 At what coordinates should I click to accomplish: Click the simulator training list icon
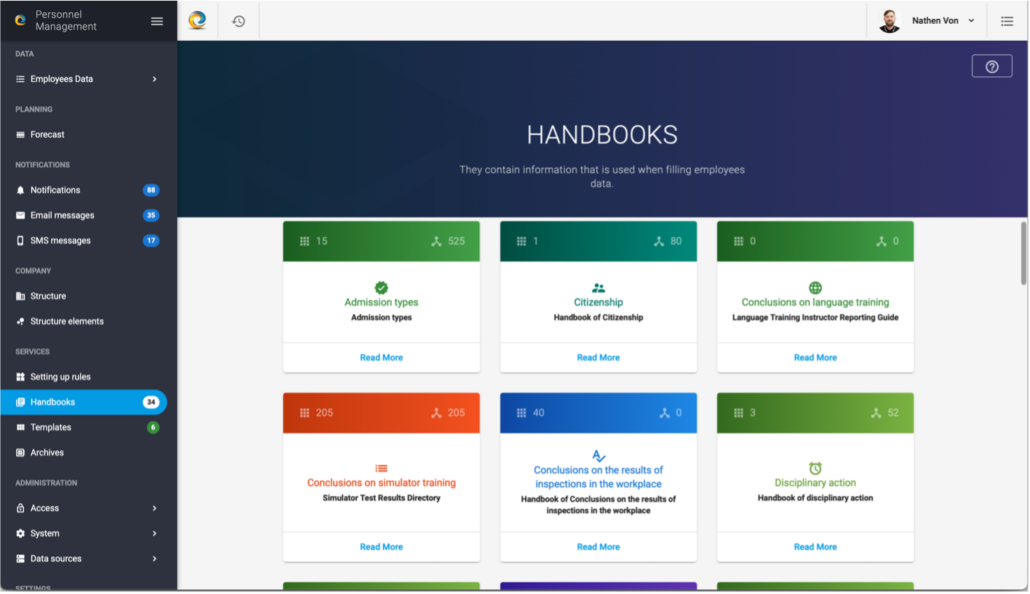tap(381, 468)
